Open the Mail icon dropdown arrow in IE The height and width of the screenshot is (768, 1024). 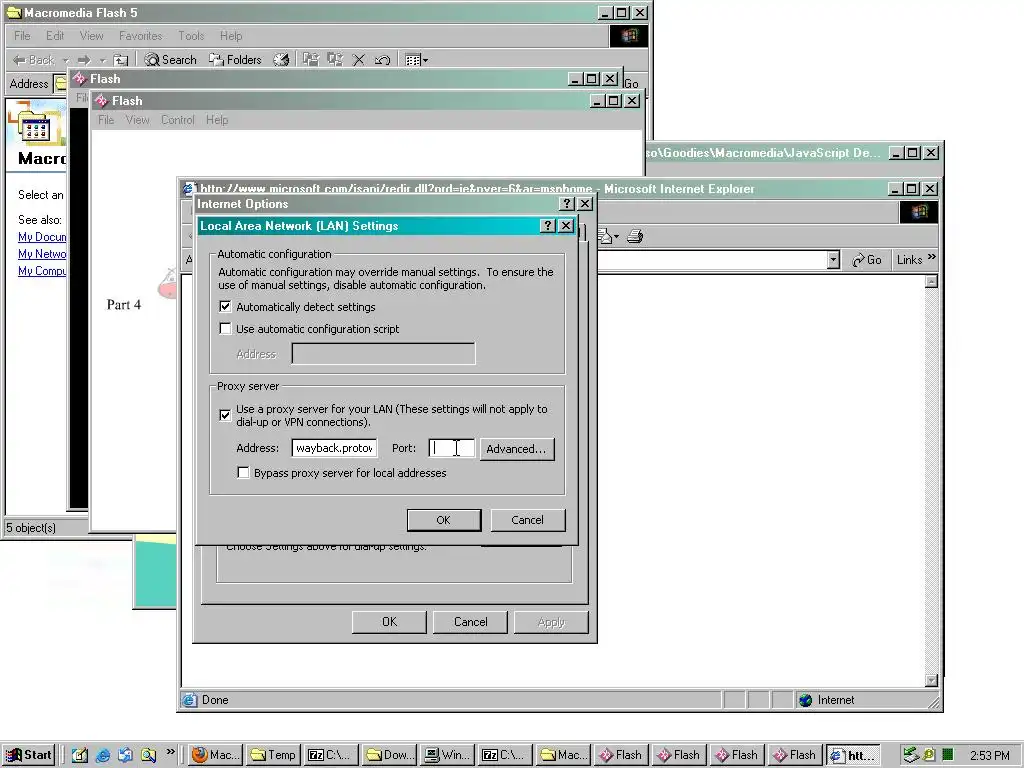pyautogui.click(x=616, y=236)
